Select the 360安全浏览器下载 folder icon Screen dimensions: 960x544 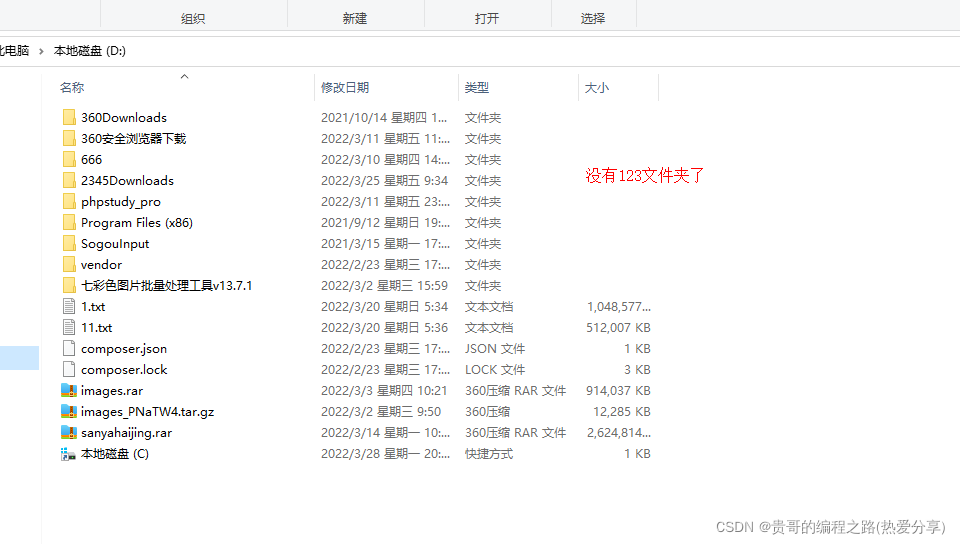point(69,138)
